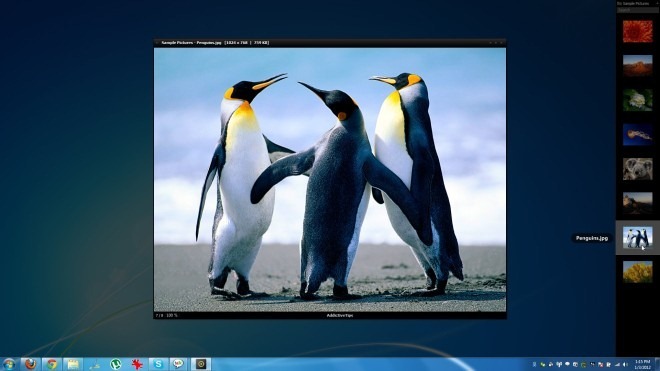Open the network signal tray icon
The image size is (660, 371).
click(617, 364)
